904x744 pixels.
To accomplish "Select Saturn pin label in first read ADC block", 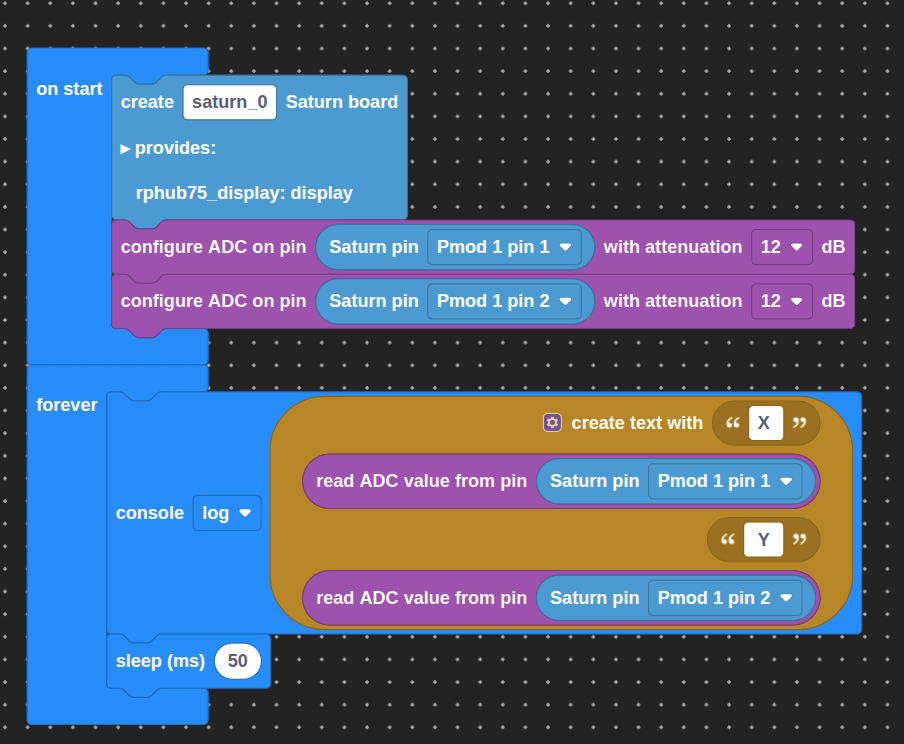I will tap(594, 481).
